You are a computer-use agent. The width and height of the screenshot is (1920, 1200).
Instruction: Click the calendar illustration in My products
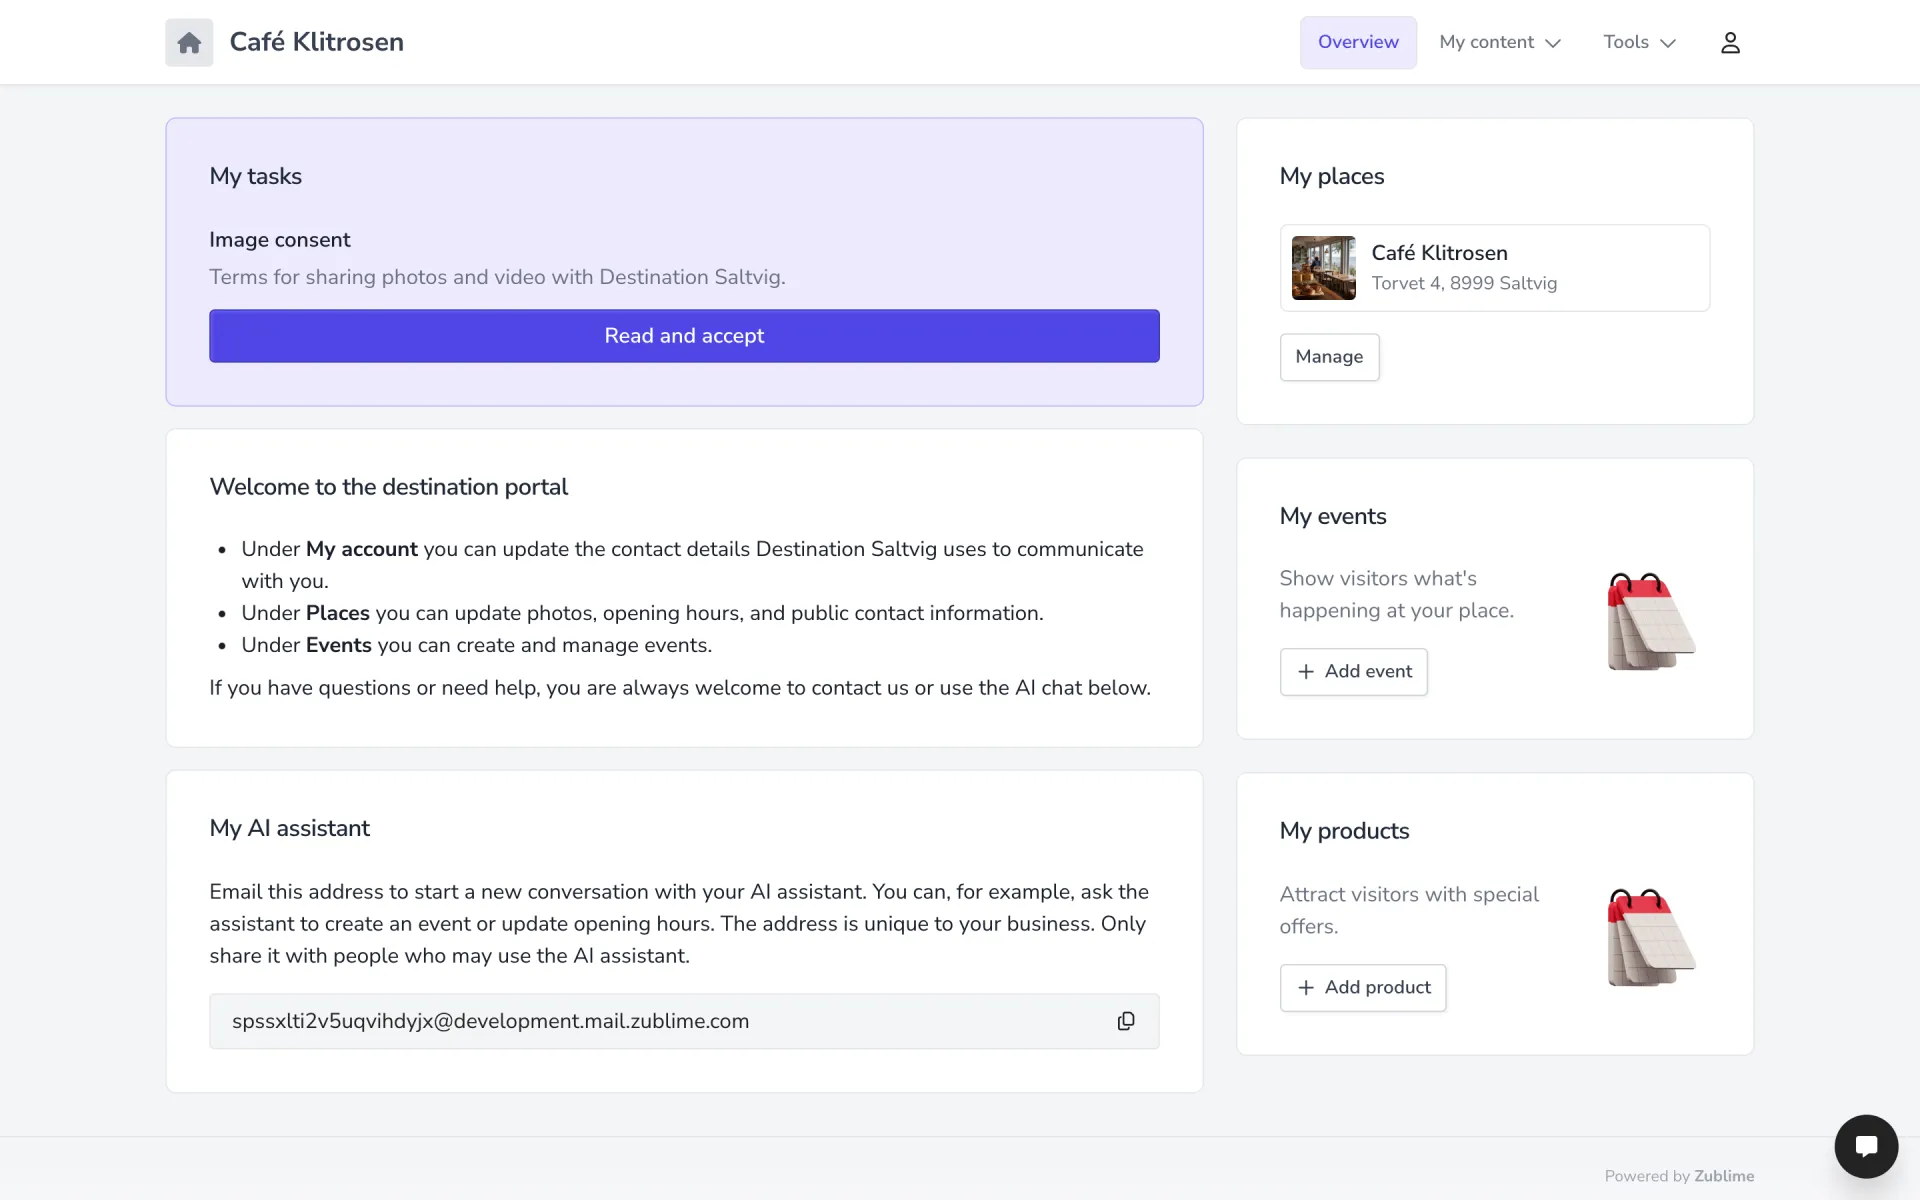coord(1651,937)
